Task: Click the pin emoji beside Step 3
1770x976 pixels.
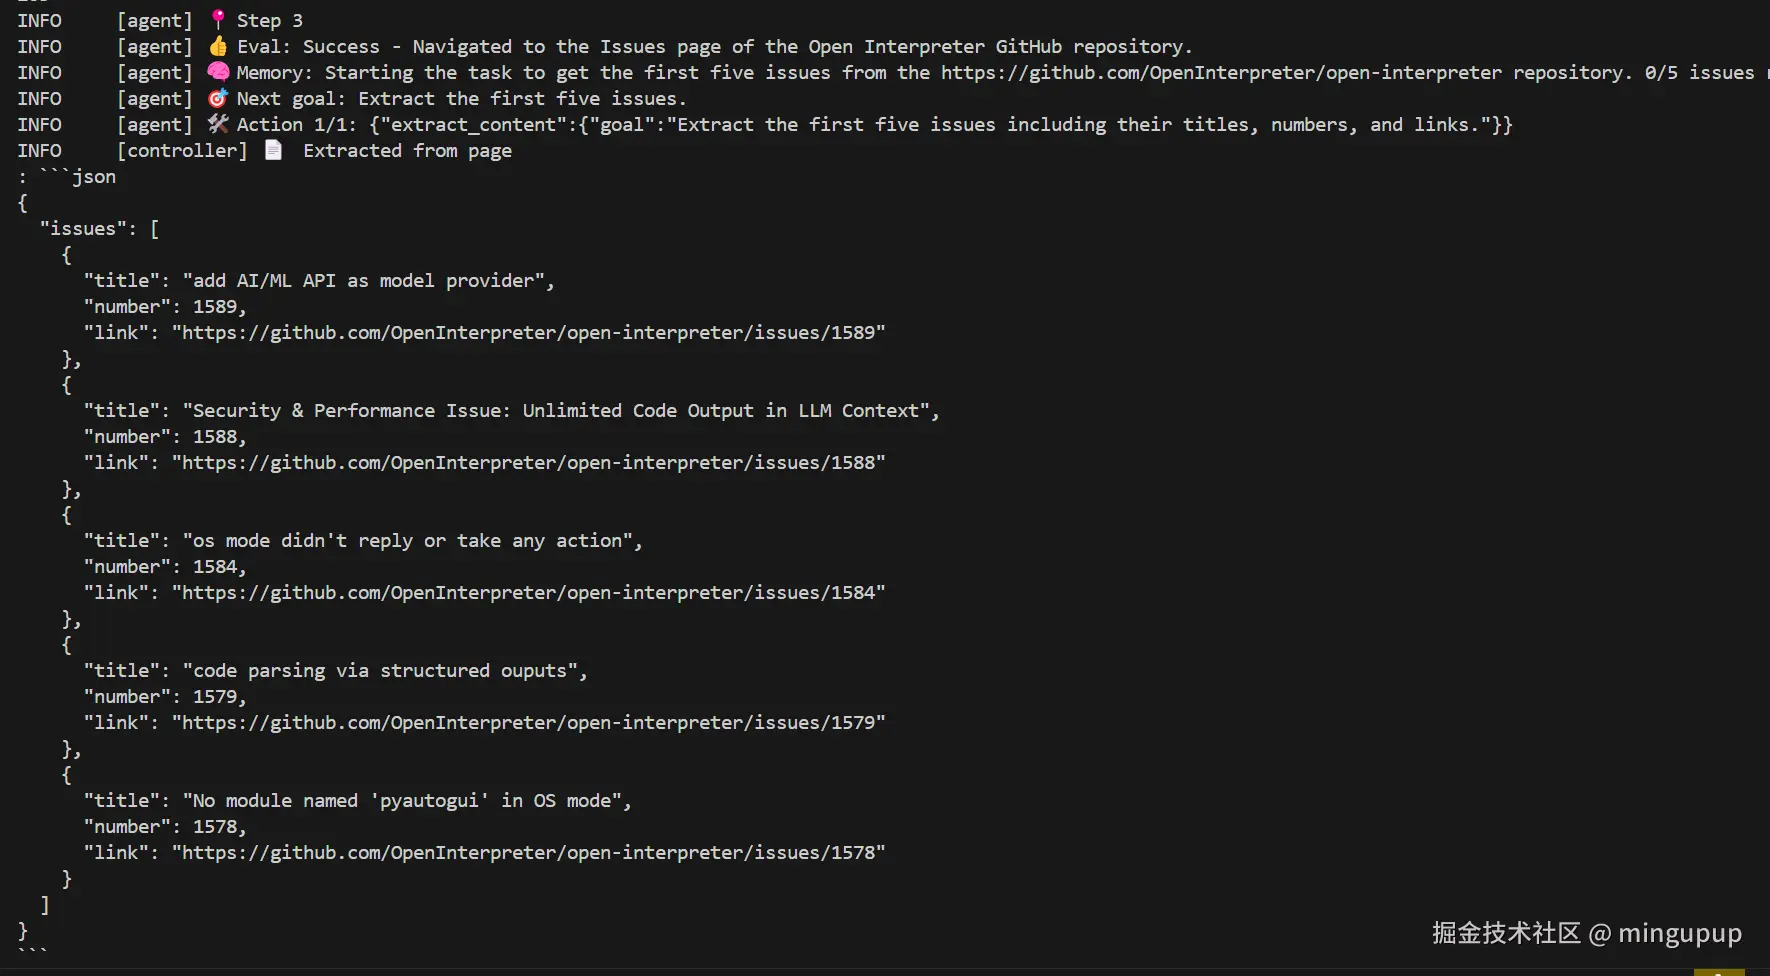Action: point(218,19)
